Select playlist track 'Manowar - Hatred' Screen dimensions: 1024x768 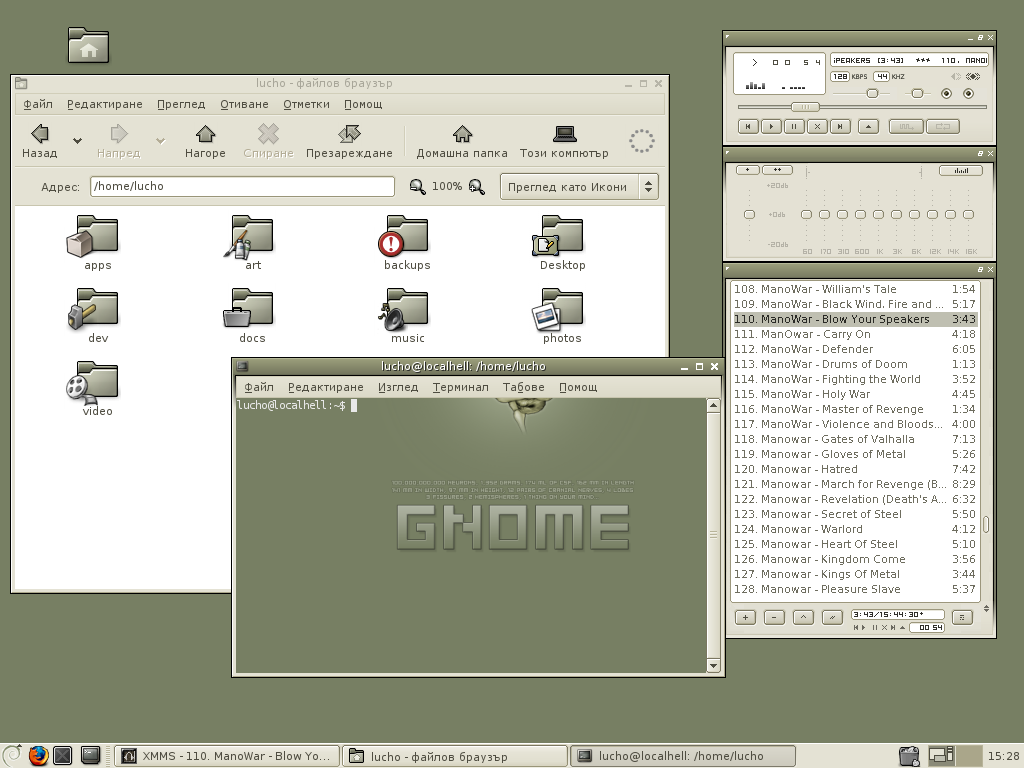[854, 470]
